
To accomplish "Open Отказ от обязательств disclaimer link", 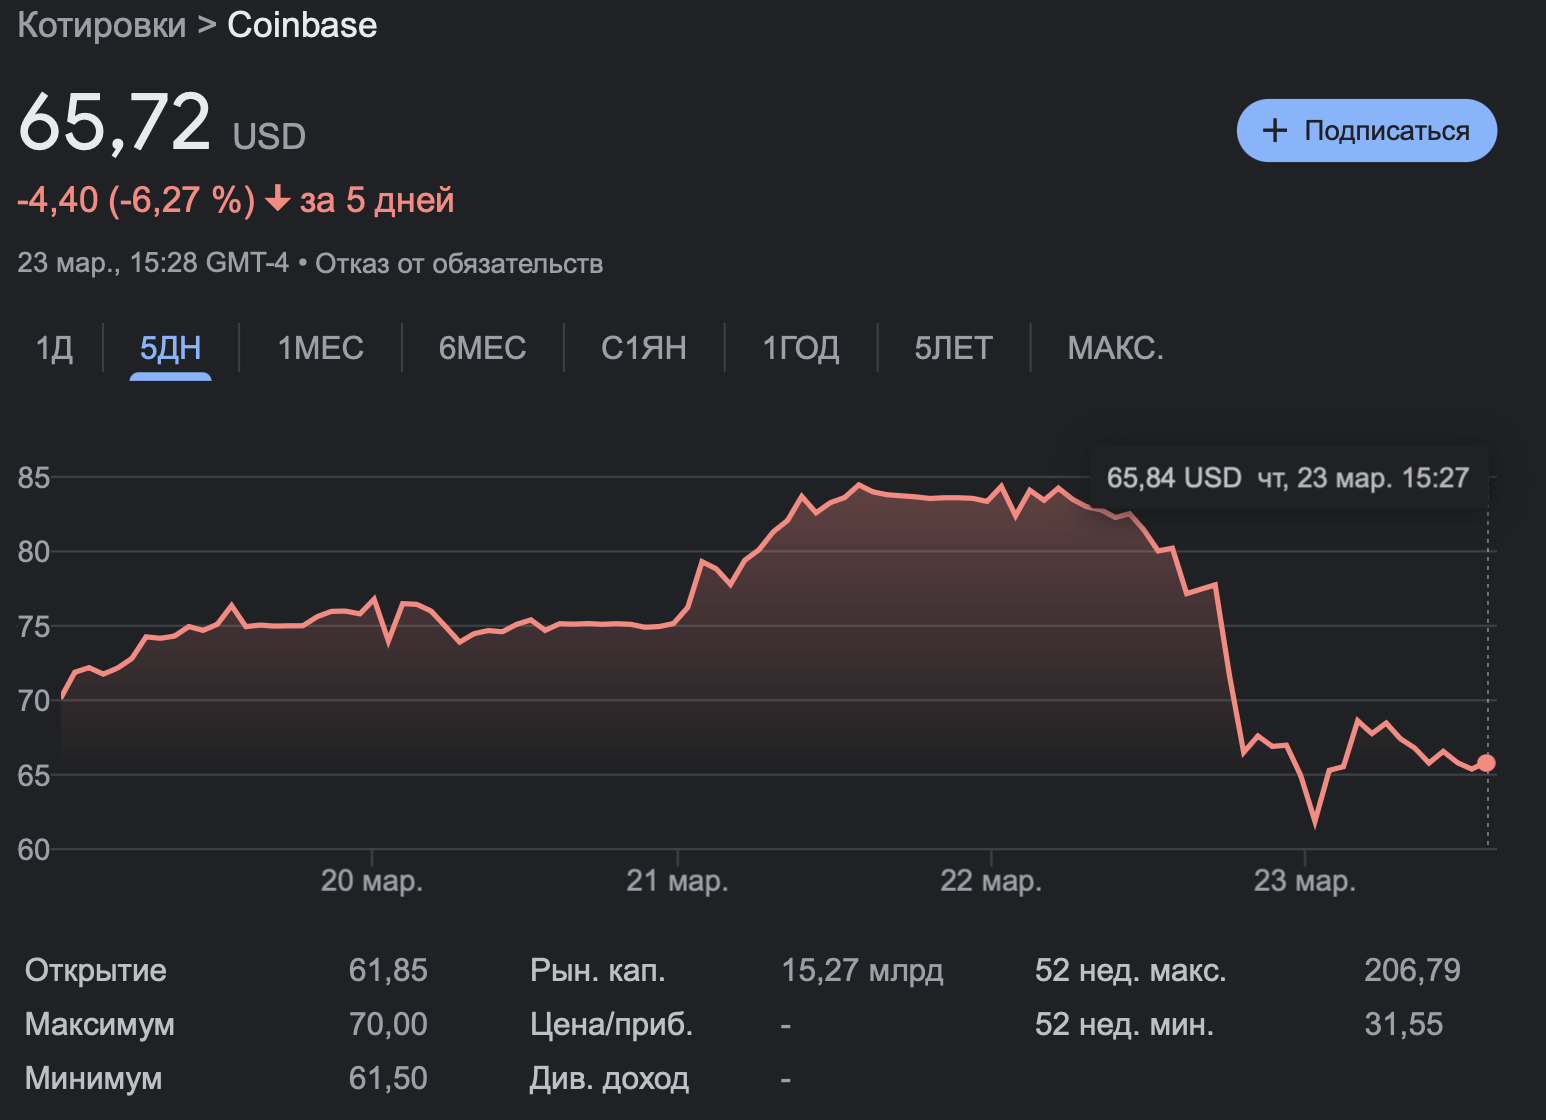I will tap(459, 264).
